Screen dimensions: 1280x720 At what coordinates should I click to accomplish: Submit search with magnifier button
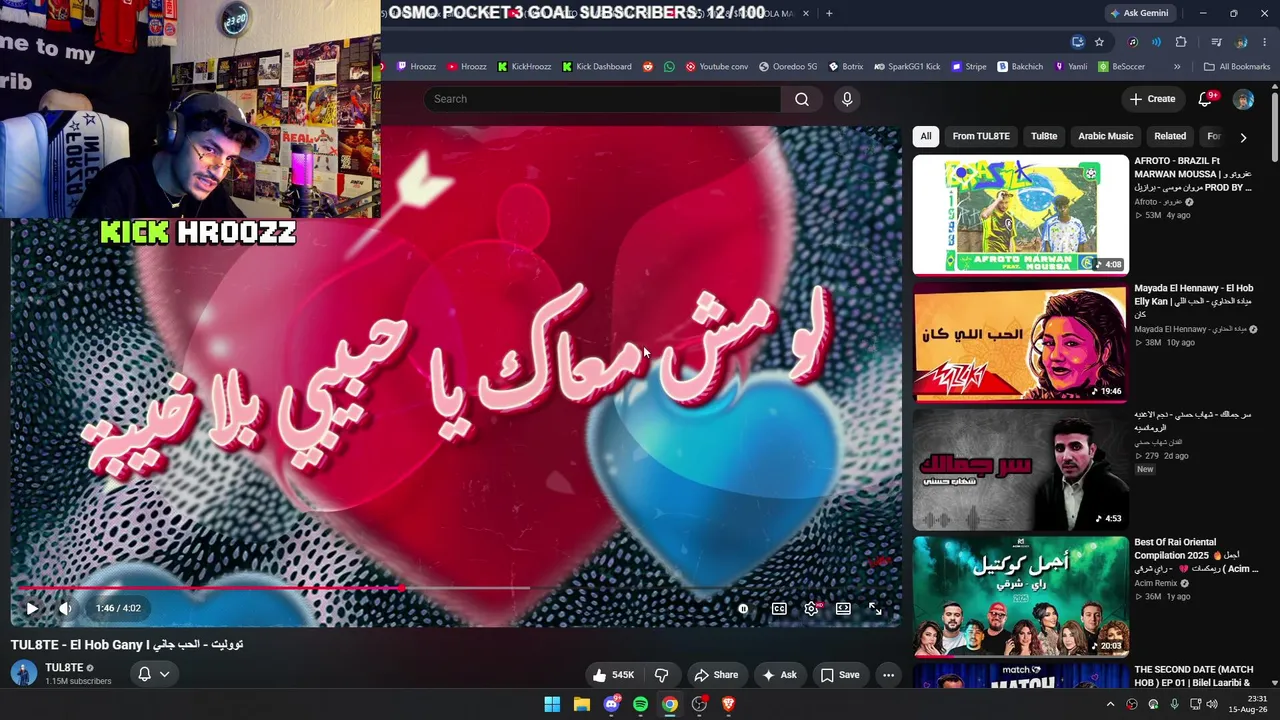point(802,99)
